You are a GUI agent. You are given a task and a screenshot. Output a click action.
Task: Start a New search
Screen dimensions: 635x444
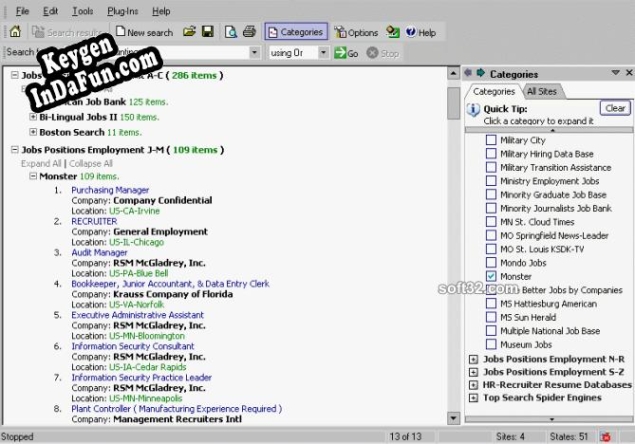click(144, 32)
